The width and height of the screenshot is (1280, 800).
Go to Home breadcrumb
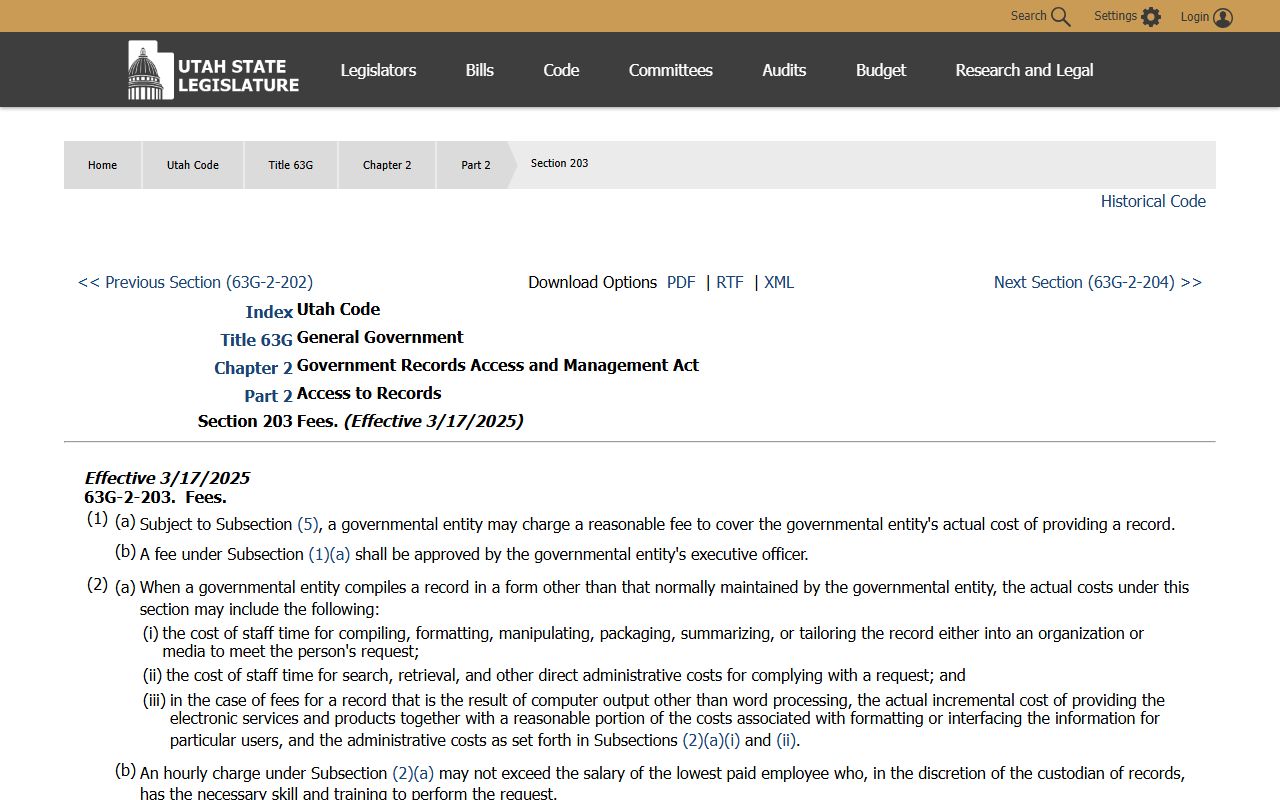[x=102, y=165]
